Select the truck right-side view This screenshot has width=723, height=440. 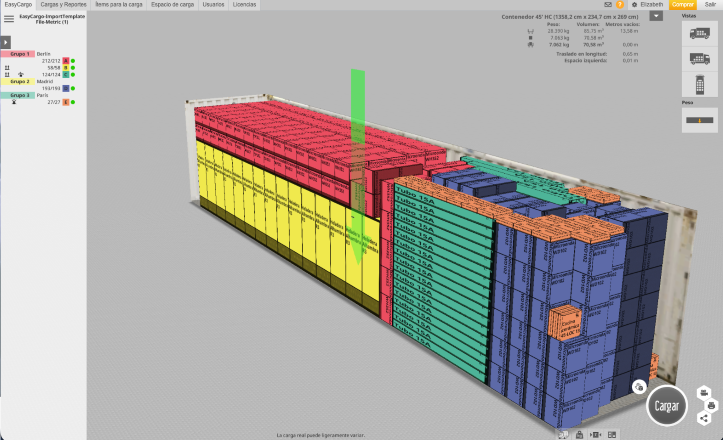699,59
